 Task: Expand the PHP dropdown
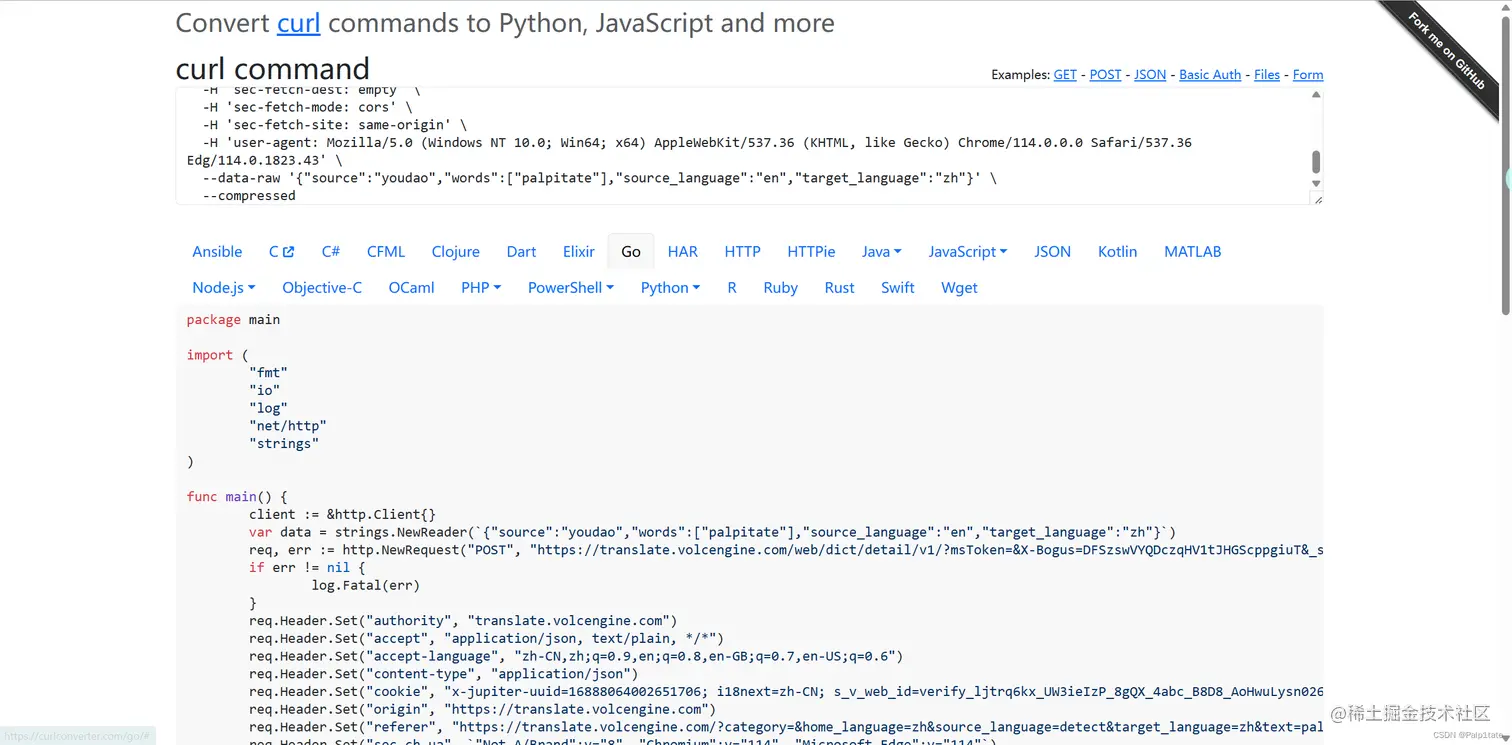(x=481, y=288)
